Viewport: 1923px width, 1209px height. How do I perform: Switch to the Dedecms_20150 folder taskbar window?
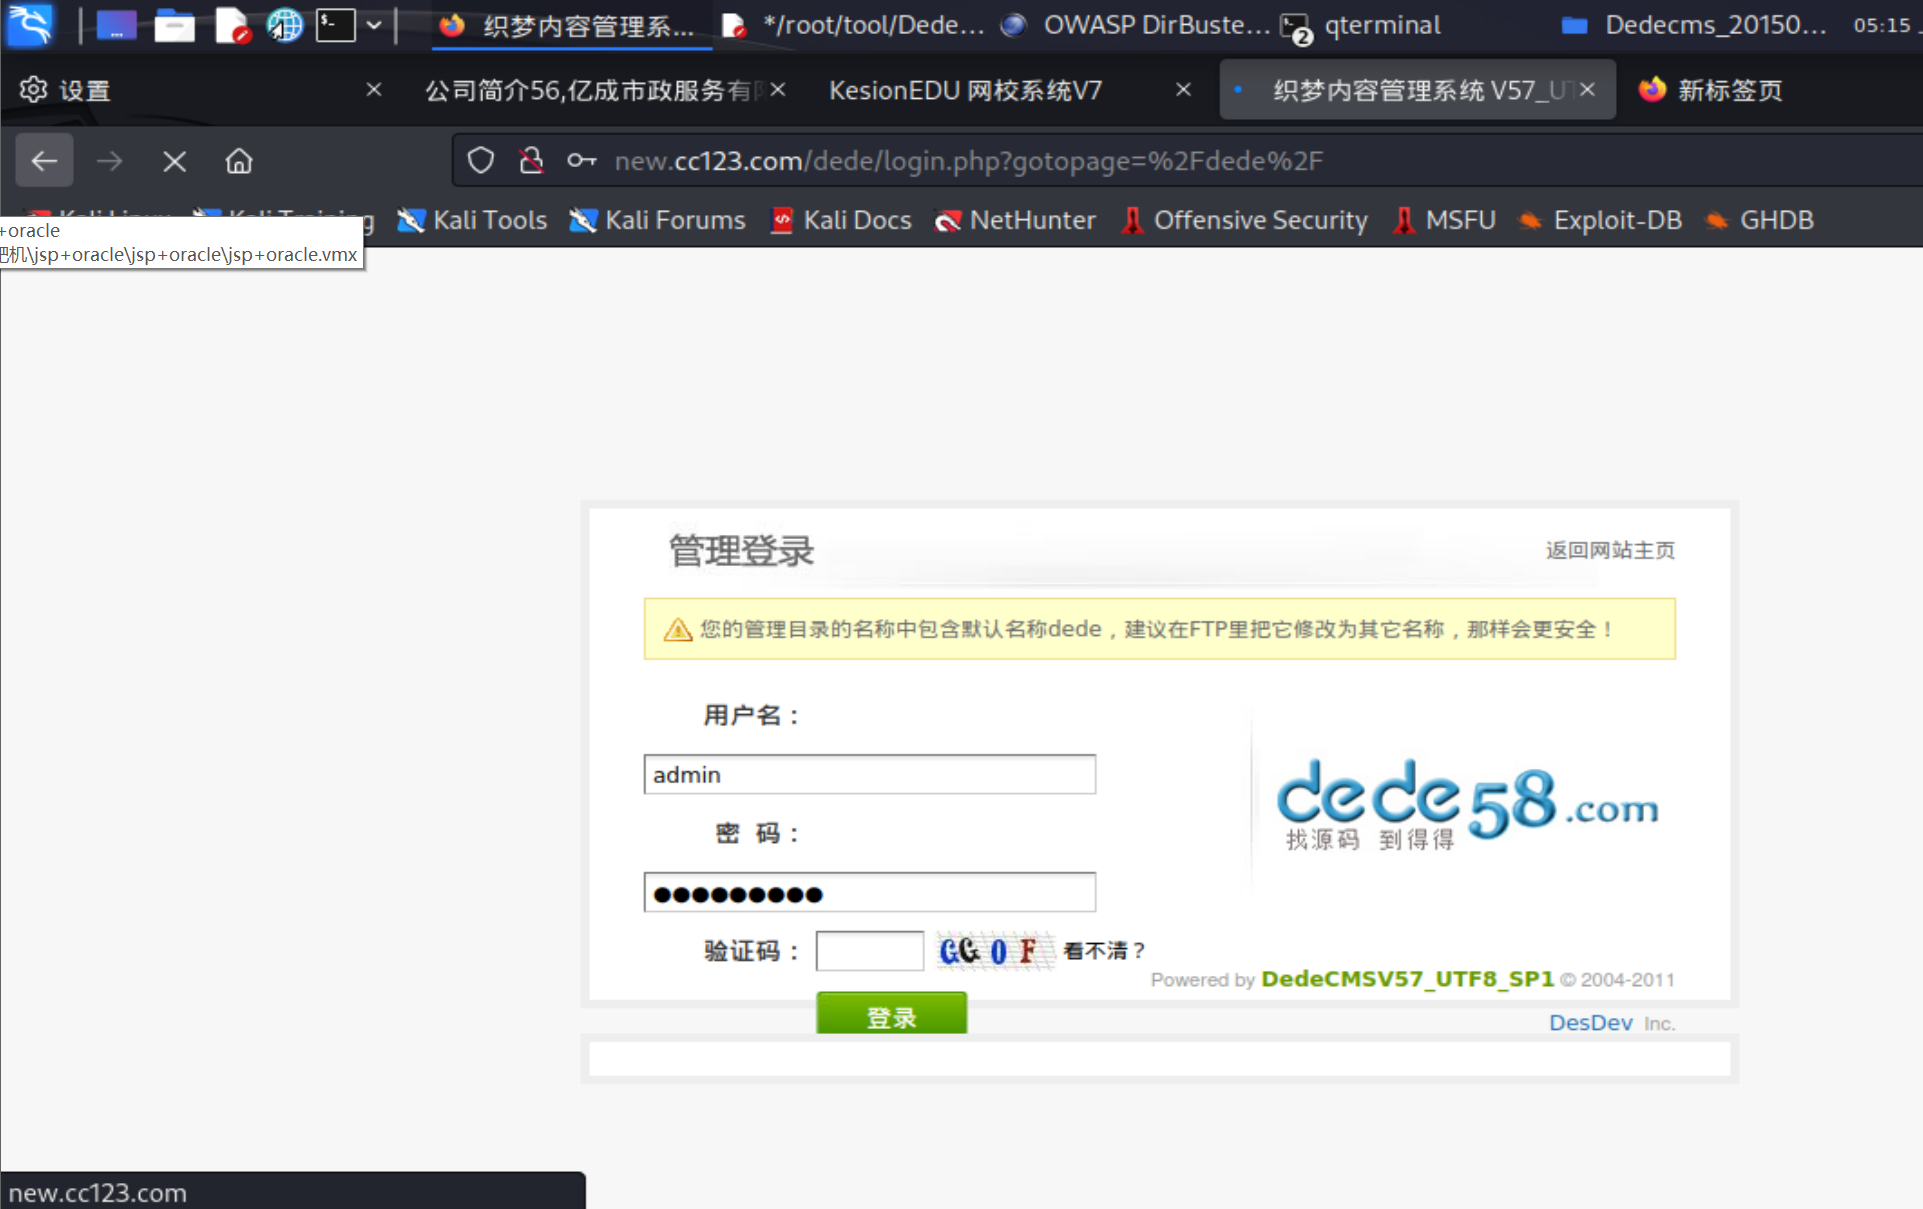1694,25
